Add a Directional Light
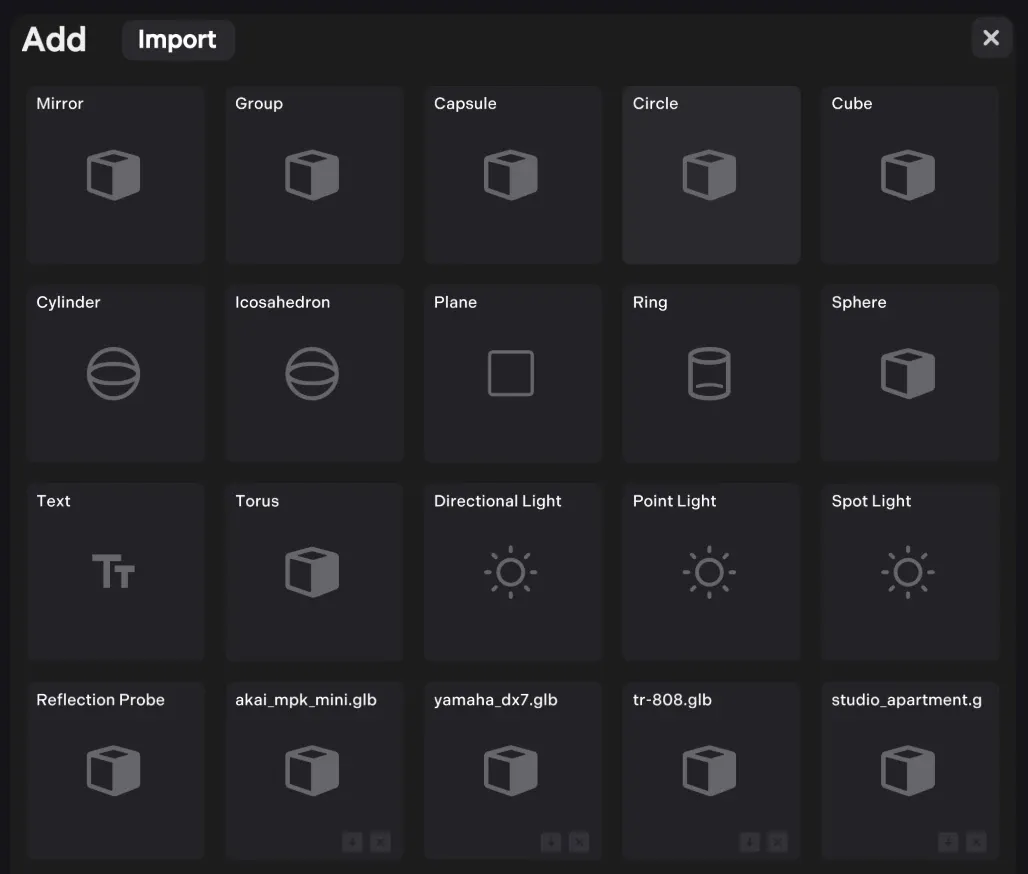This screenshot has width=1028, height=874. [512, 572]
